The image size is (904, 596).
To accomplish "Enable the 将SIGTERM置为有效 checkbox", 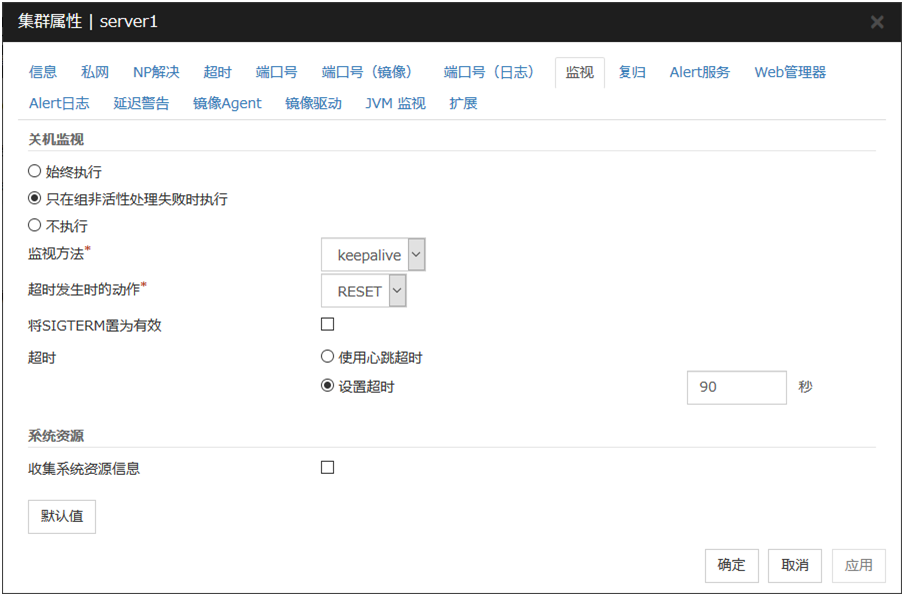I will point(327,324).
